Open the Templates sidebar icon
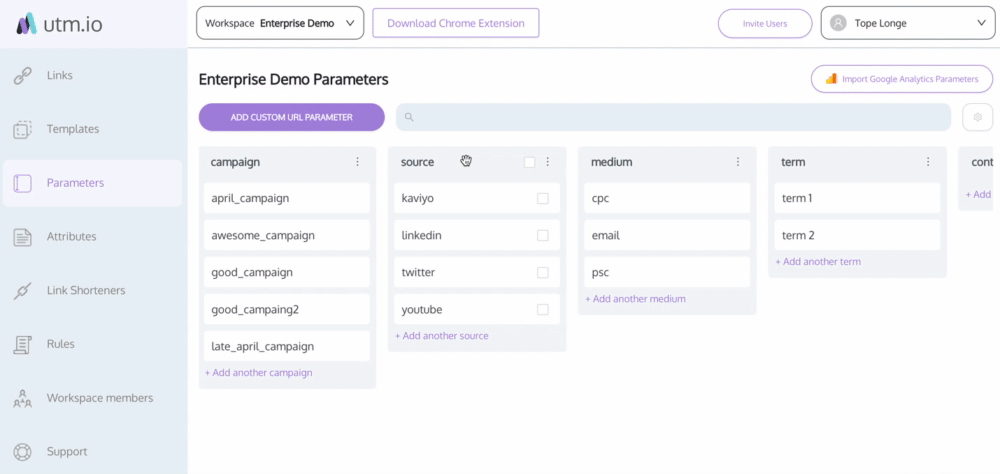Viewport: 1000px width, 474px height. [22, 130]
